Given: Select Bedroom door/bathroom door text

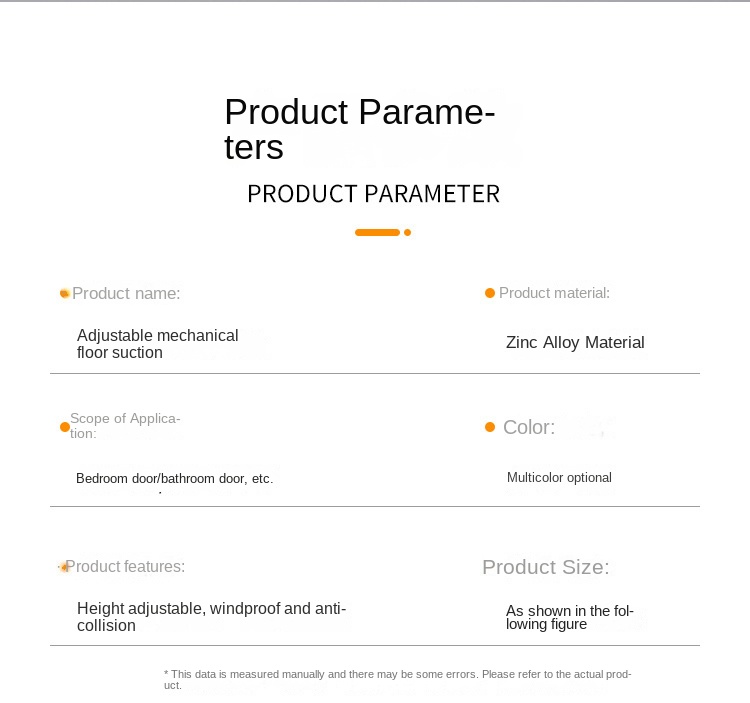Looking at the screenshot, I should (175, 478).
